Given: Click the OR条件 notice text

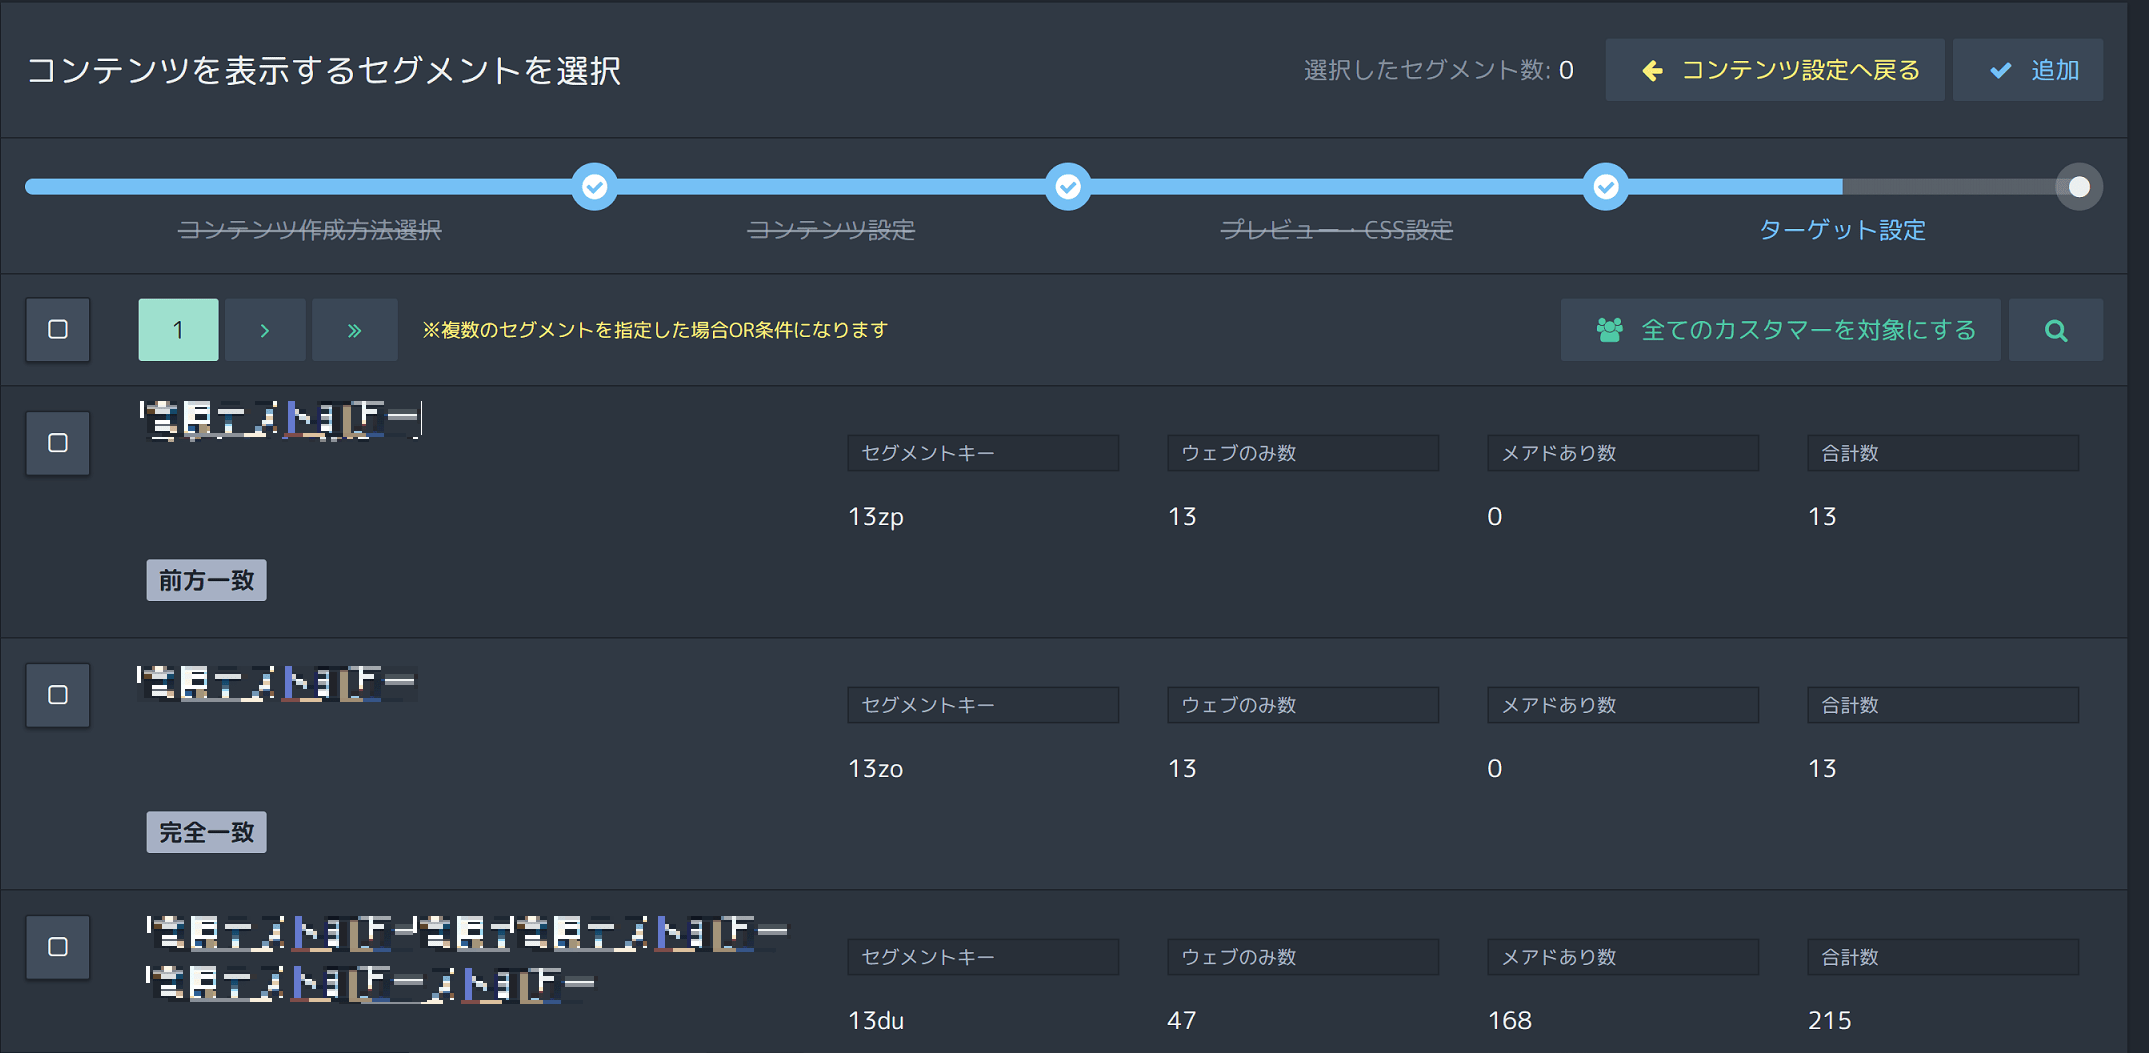Looking at the screenshot, I should tap(655, 330).
